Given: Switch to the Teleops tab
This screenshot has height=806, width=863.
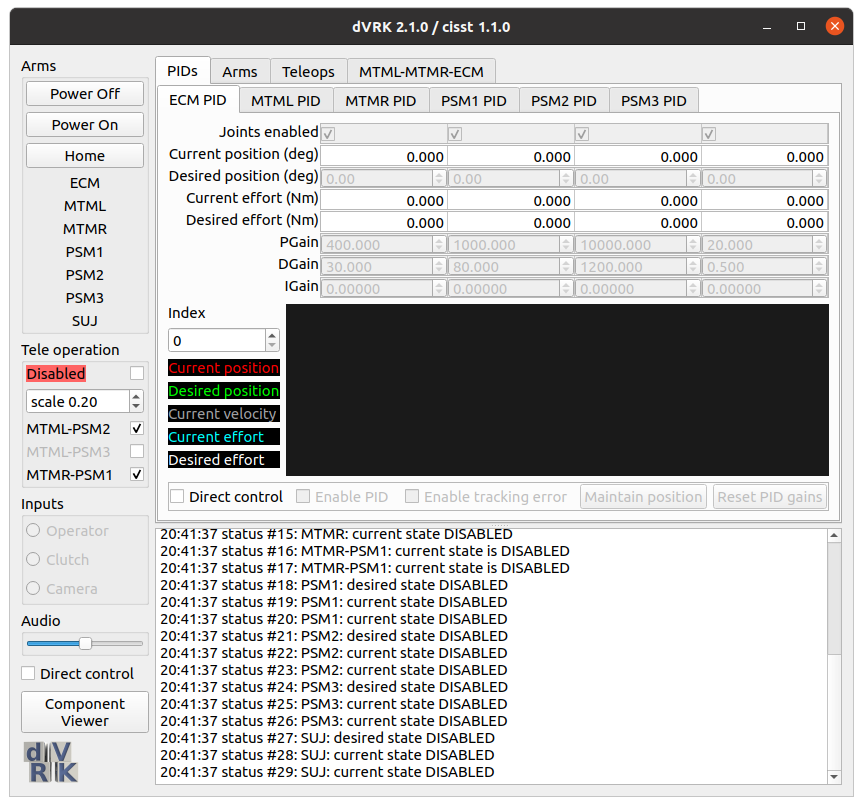Looking at the screenshot, I should pyautogui.click(x=308, y=72).
